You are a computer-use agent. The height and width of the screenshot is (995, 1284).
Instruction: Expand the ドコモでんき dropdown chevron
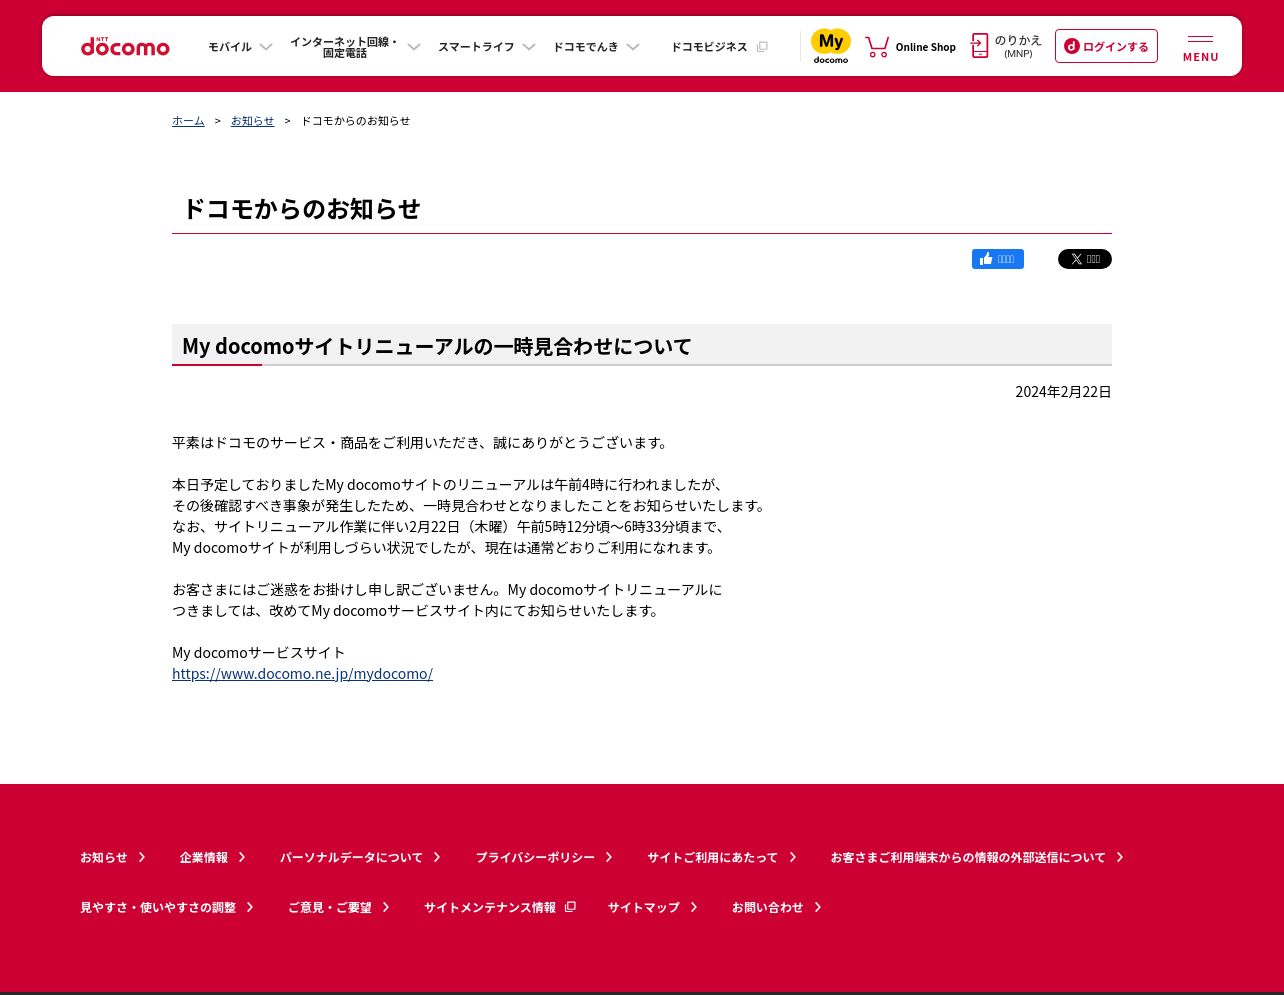point(633,47)
